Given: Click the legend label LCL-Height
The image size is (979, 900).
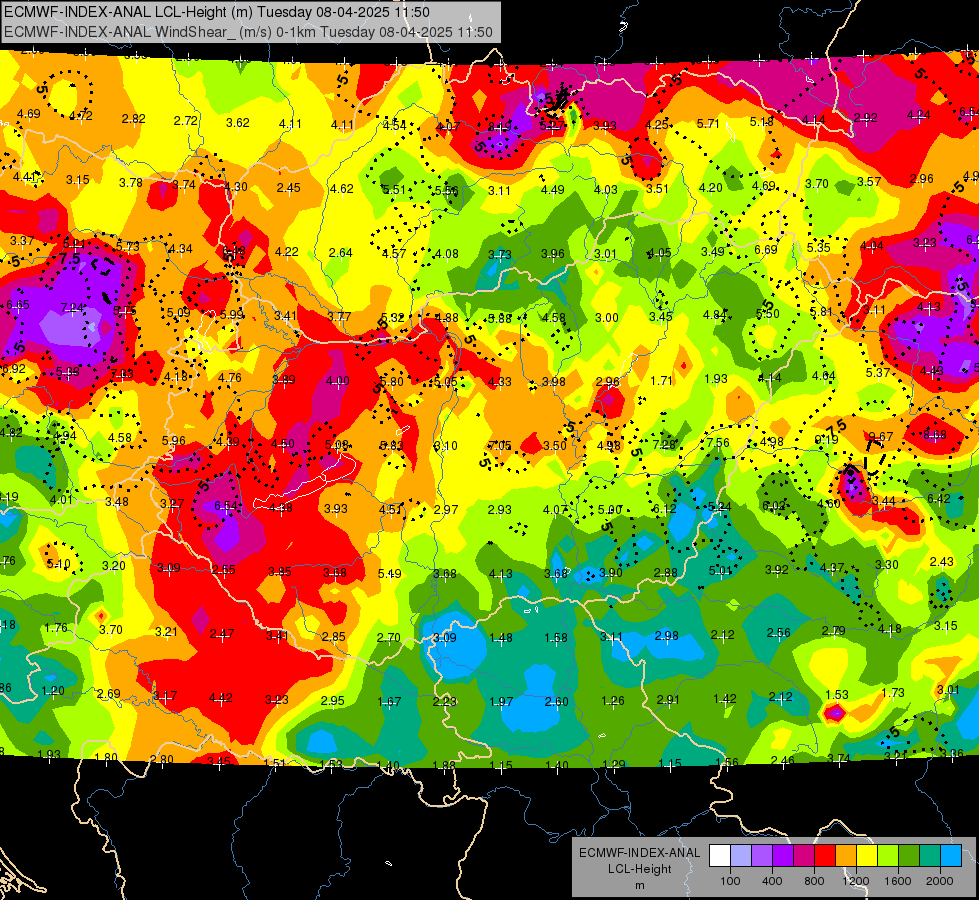Looking at the screenshot, I should 639,869.
